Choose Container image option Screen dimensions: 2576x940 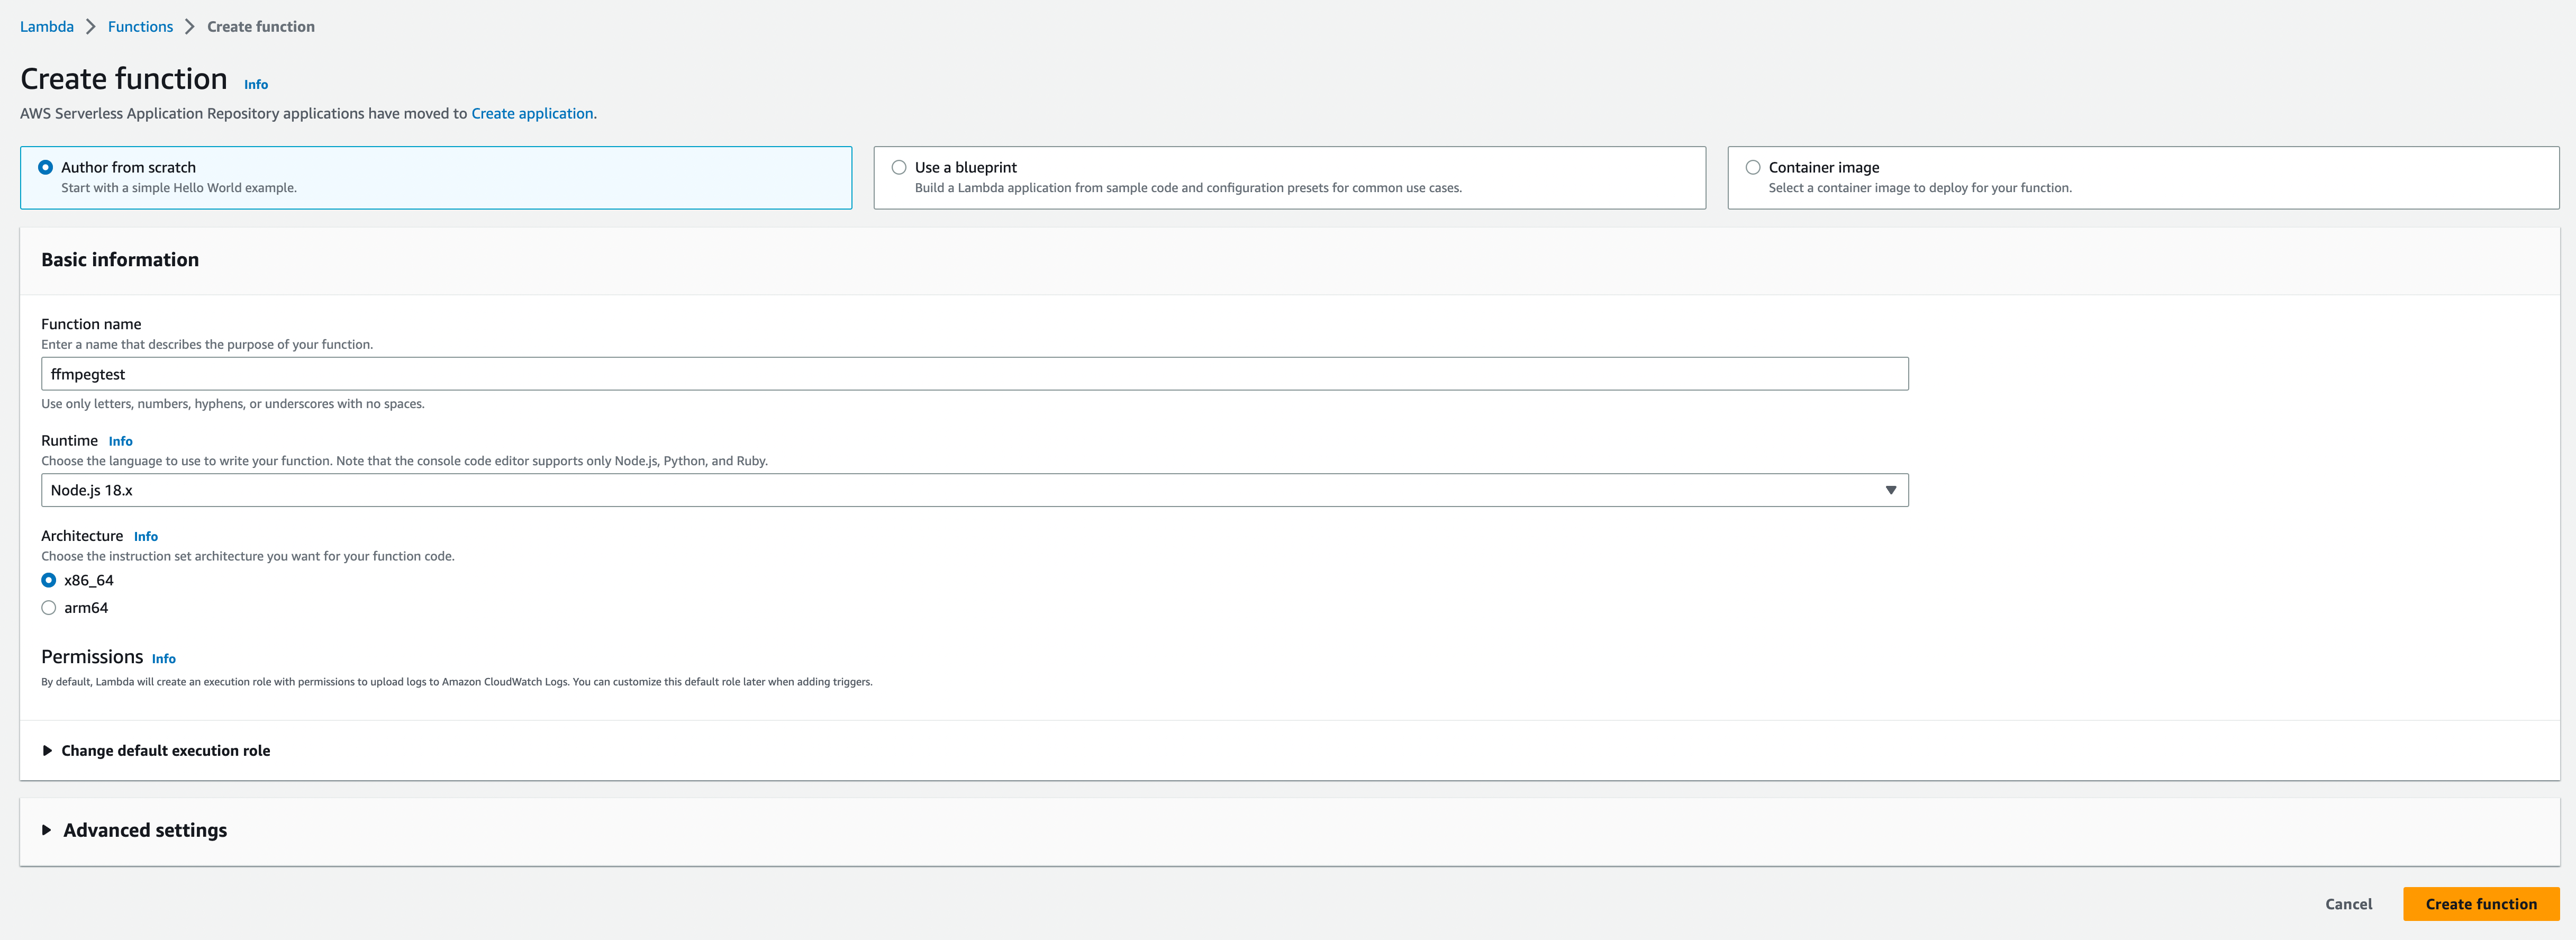coord(1753,168)
